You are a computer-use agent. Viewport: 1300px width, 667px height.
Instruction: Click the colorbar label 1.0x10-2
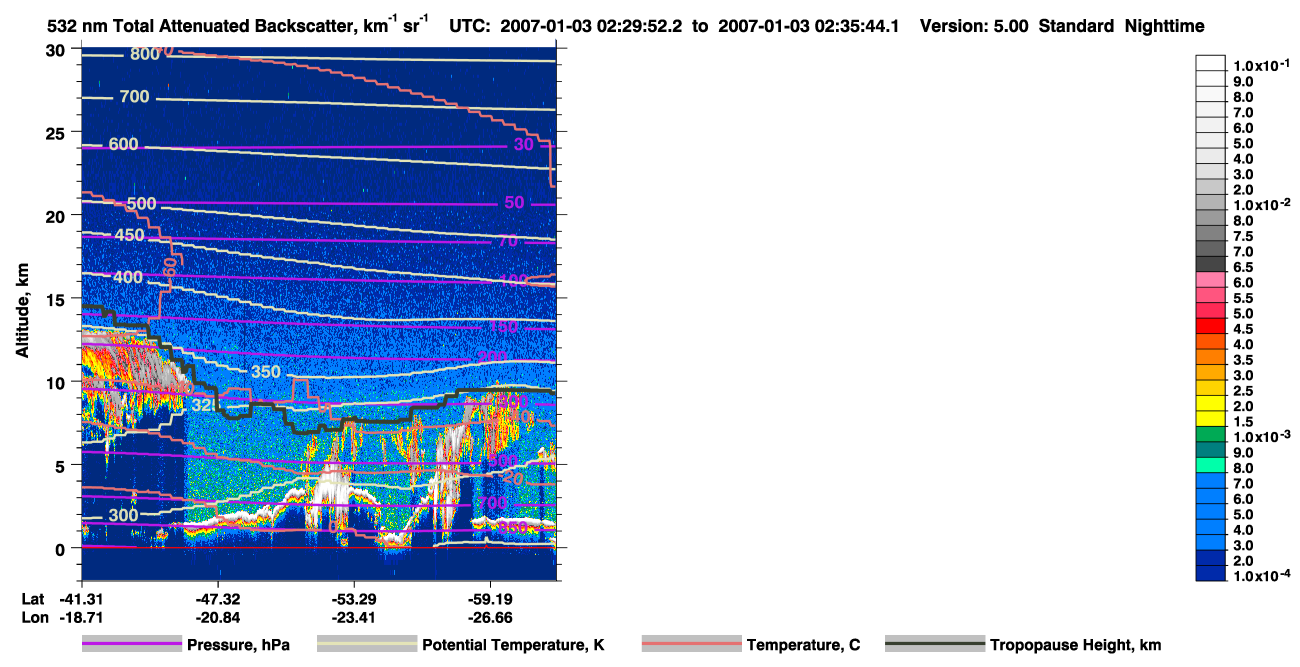click(x=1262, y=205)
